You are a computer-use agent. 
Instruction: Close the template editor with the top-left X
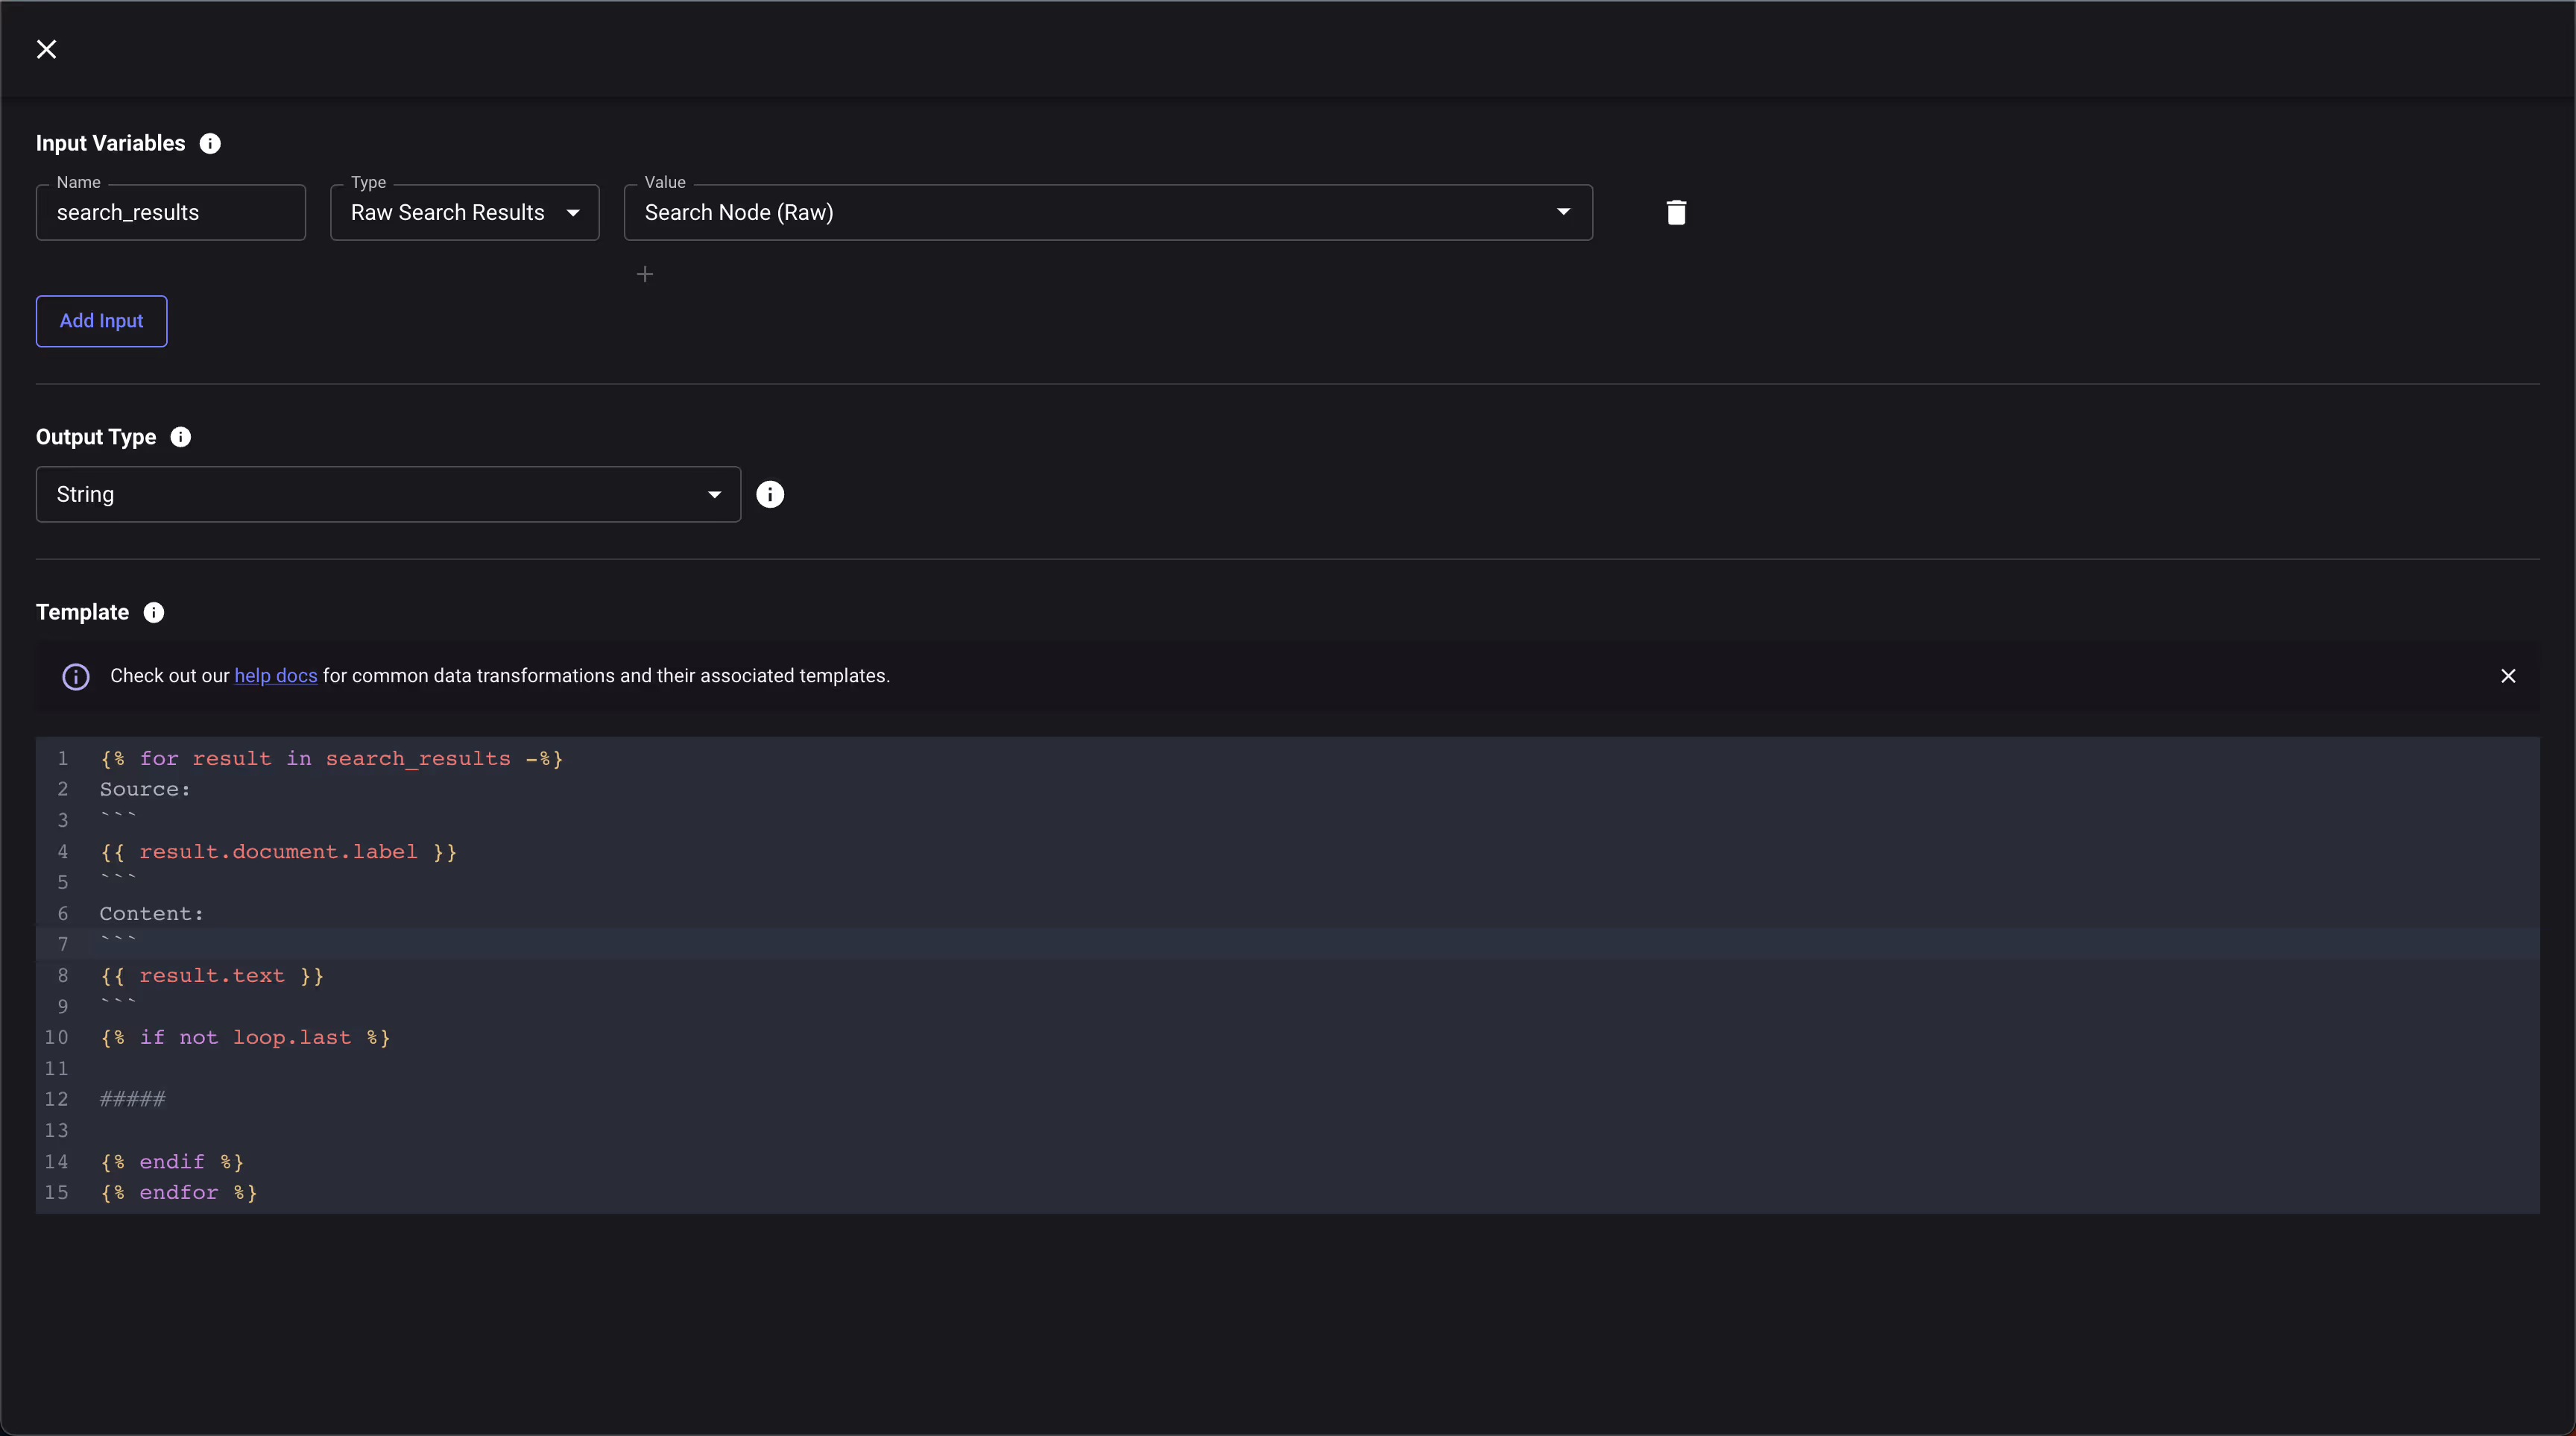[46, 49]
